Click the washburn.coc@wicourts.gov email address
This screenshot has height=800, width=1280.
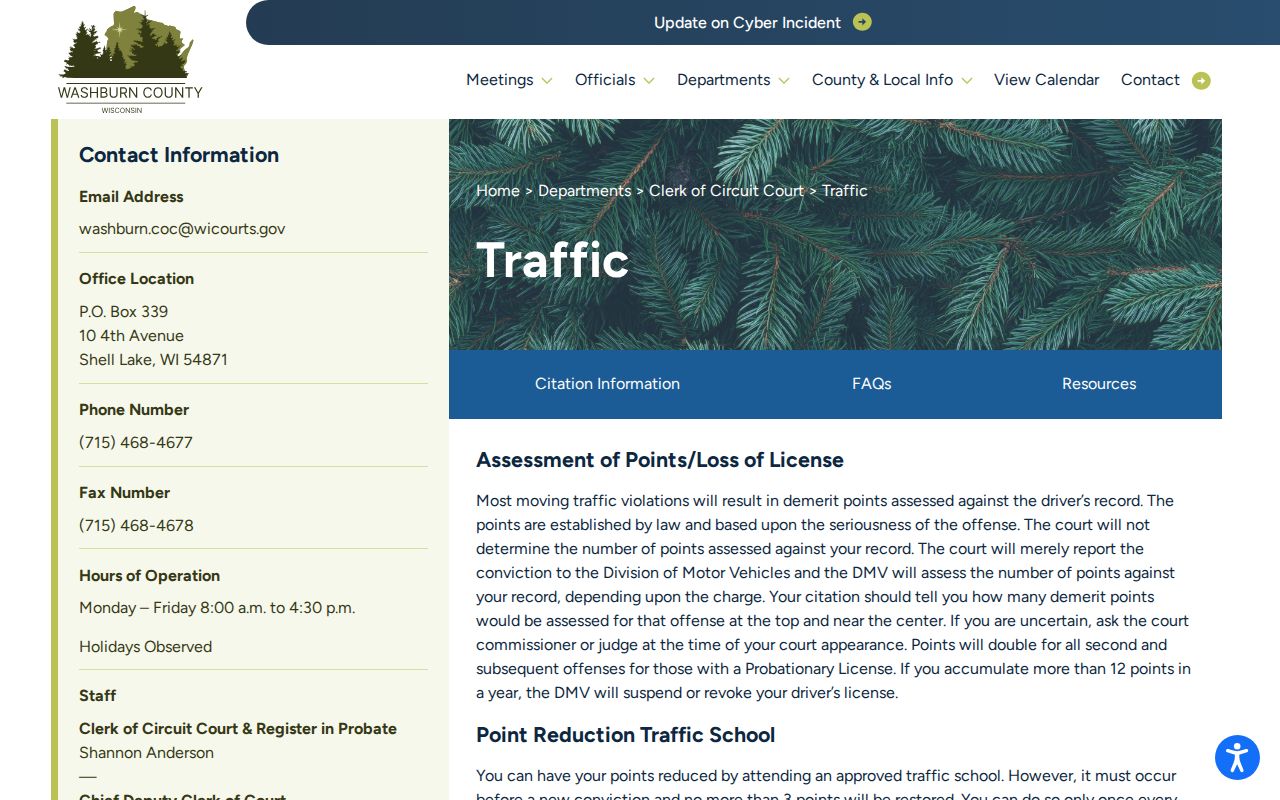[x=182, y=229]
